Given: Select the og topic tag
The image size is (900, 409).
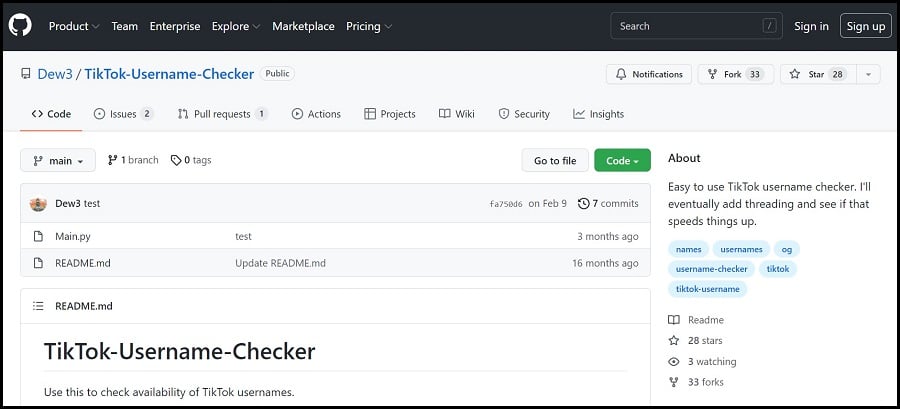Looking at the screenshot, I should point(786,249).
